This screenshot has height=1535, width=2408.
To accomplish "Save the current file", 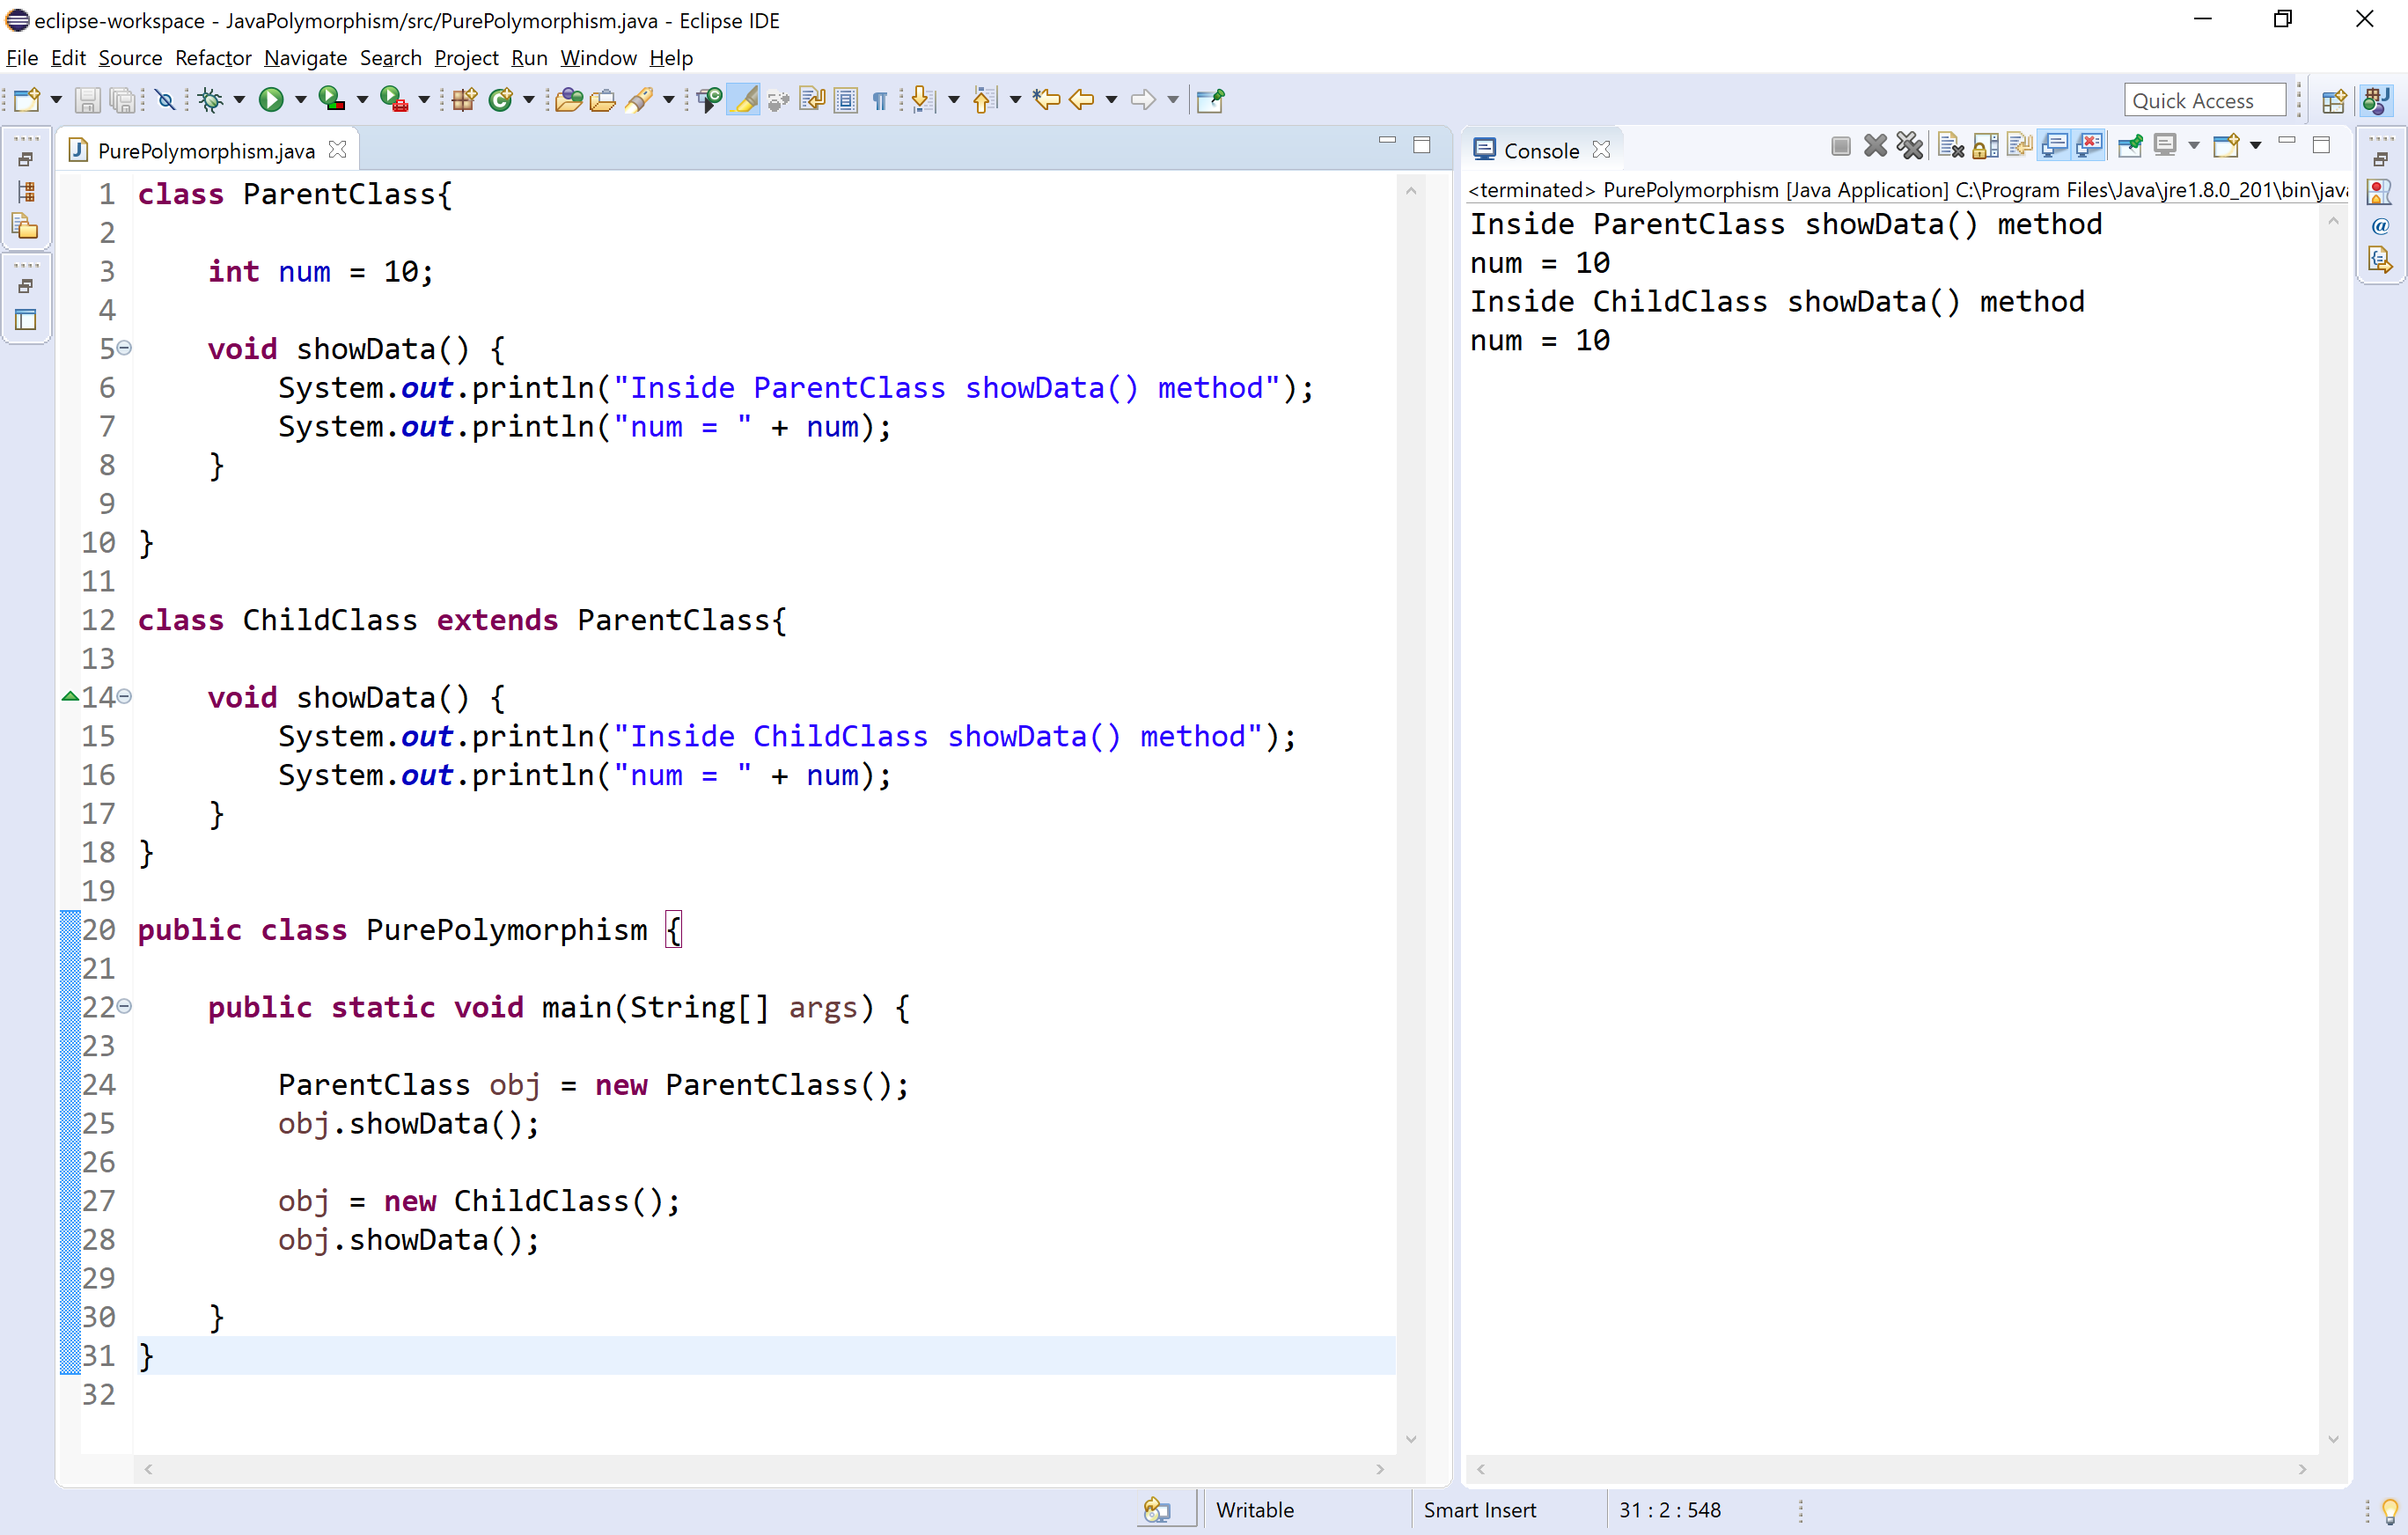I will (88, 100).
